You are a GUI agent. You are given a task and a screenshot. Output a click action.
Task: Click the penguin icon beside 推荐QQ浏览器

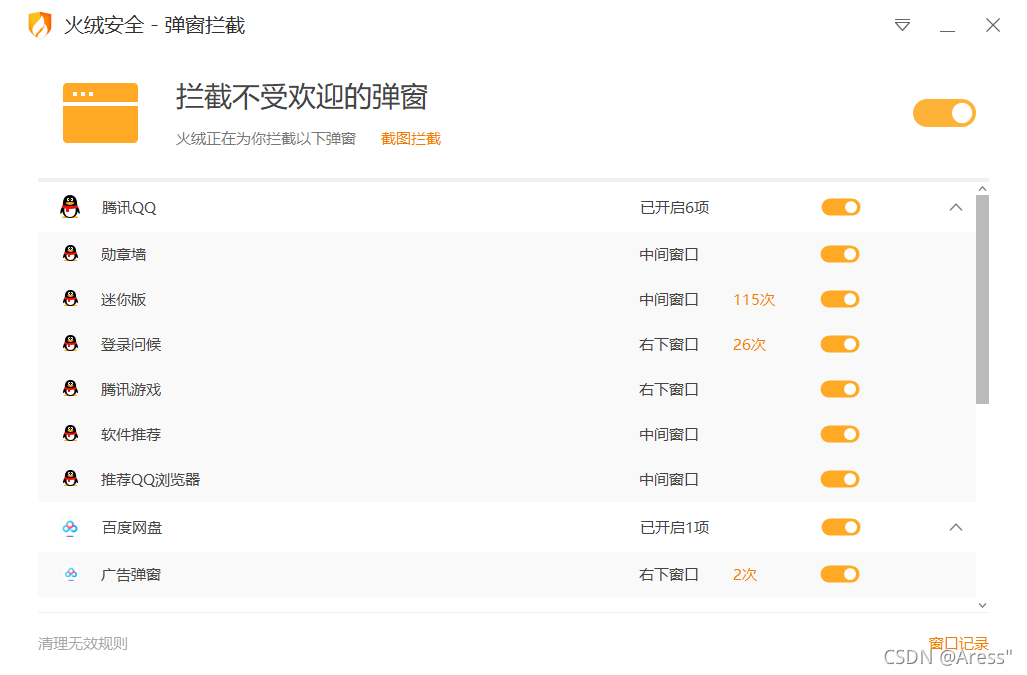(71, 479)
